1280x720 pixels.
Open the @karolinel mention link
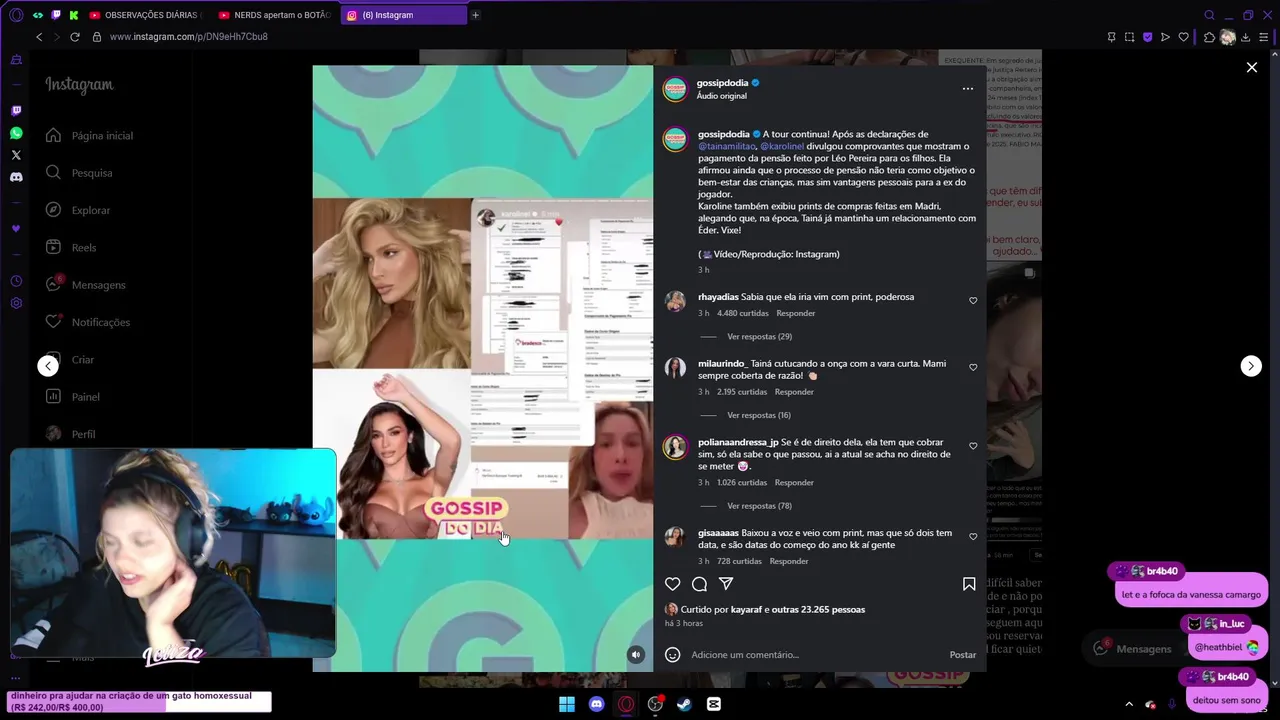(782, 146)
